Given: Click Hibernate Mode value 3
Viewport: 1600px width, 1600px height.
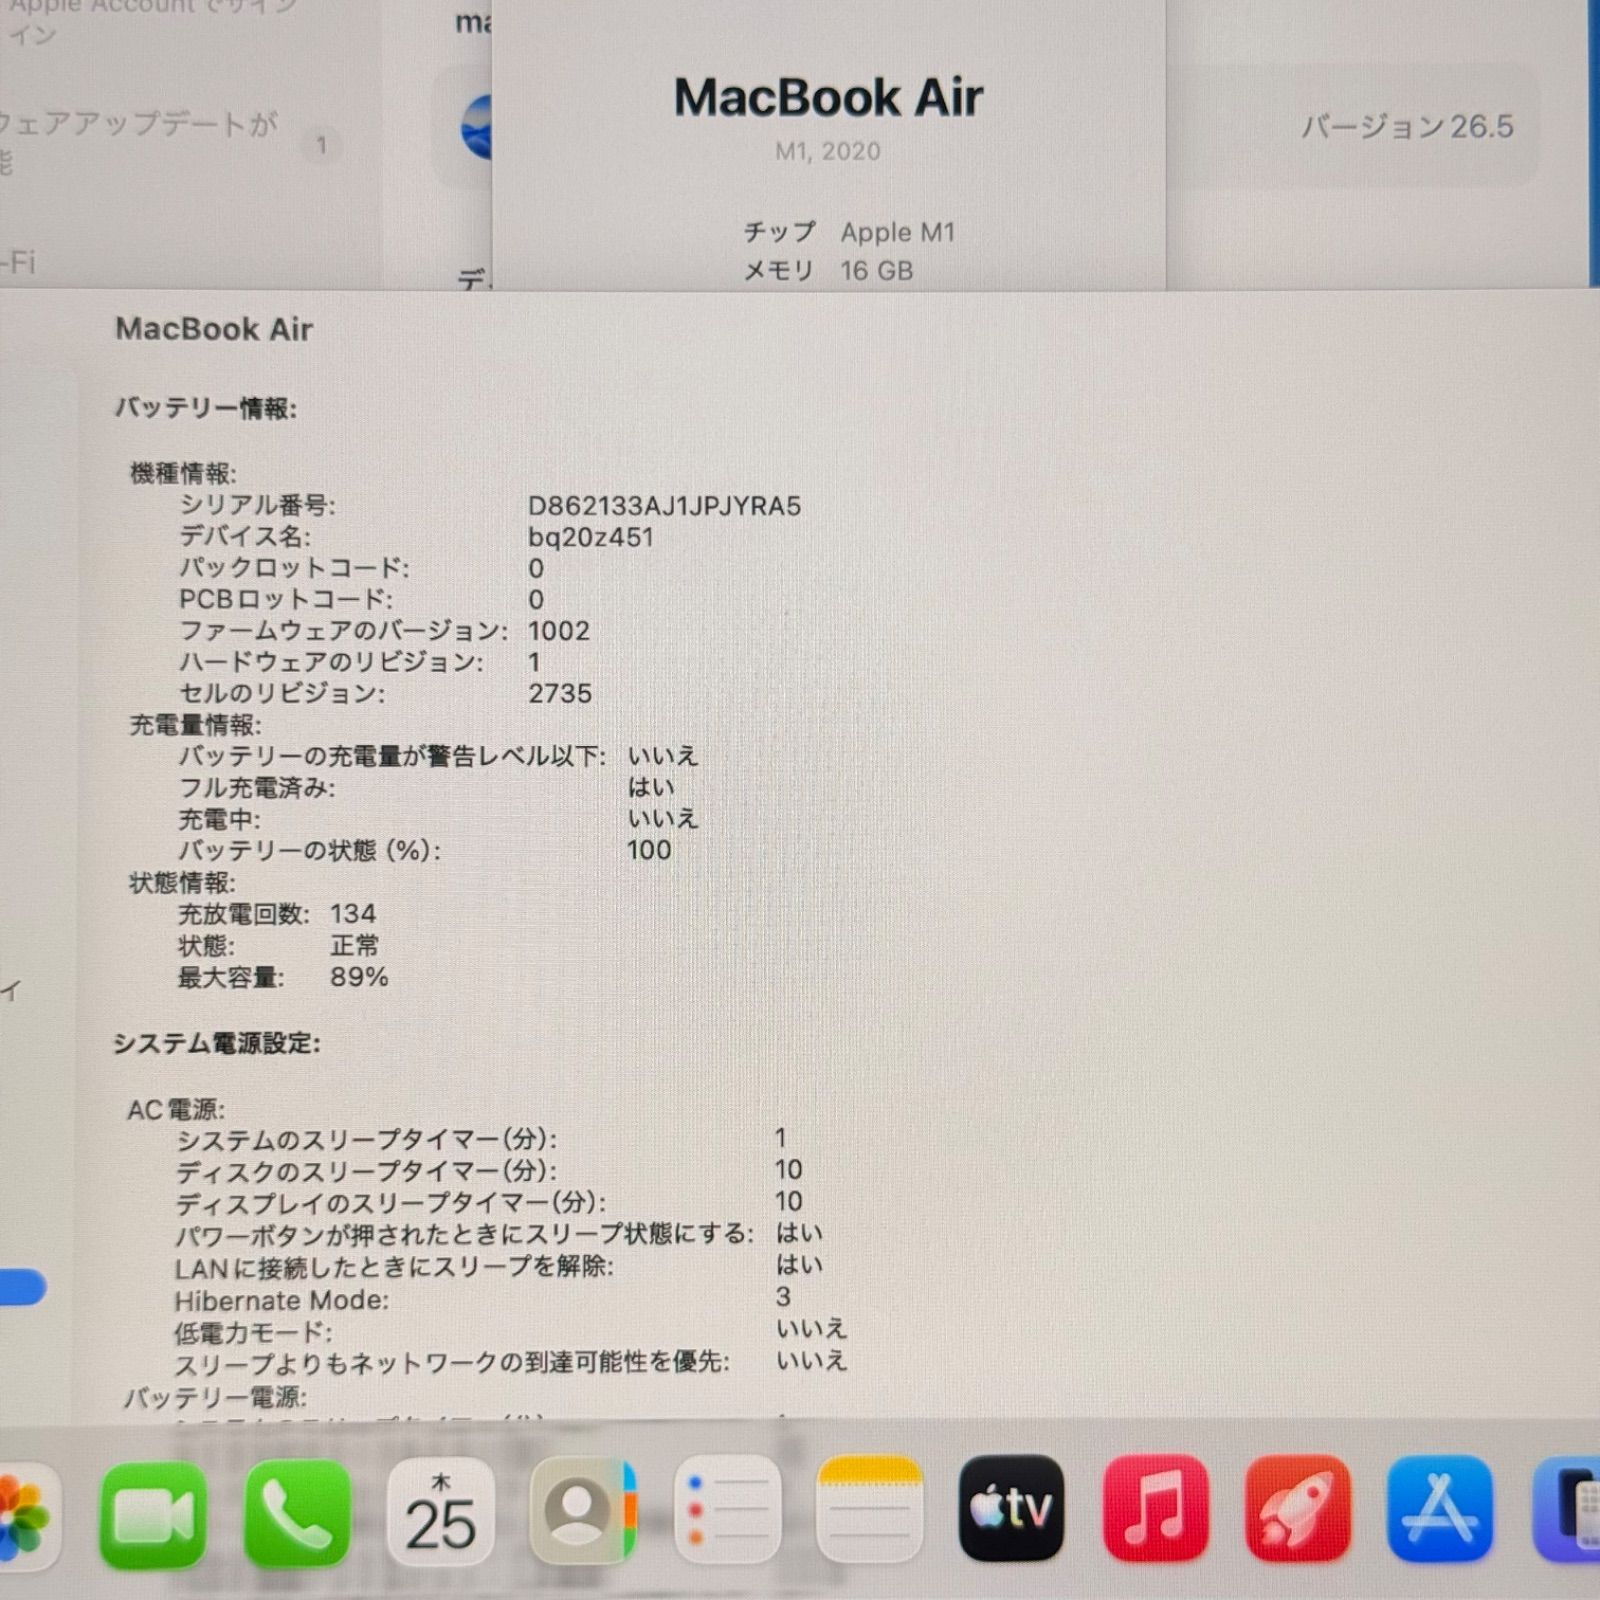Looking at the screenshot, I should pyautogui.click(x=782, y=1297).
